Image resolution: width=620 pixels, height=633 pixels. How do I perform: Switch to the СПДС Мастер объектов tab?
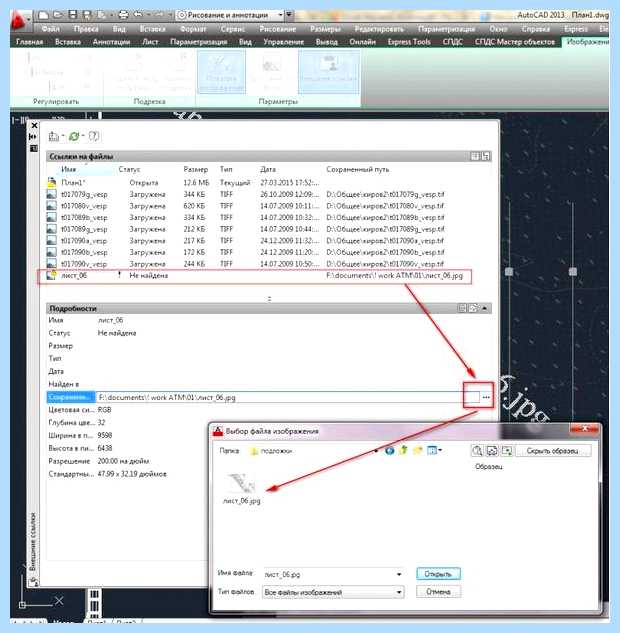pyautogui.click(x=515, y=42)
